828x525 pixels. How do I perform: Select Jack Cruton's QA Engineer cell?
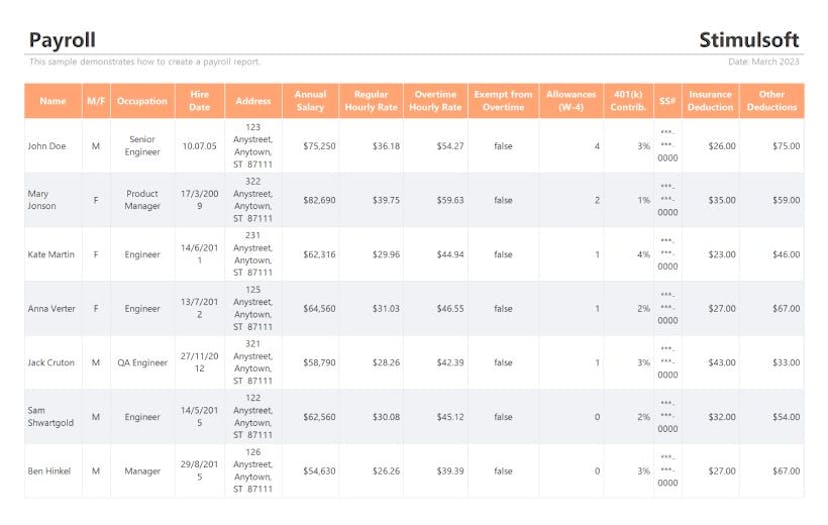click(x=142, y=363)
